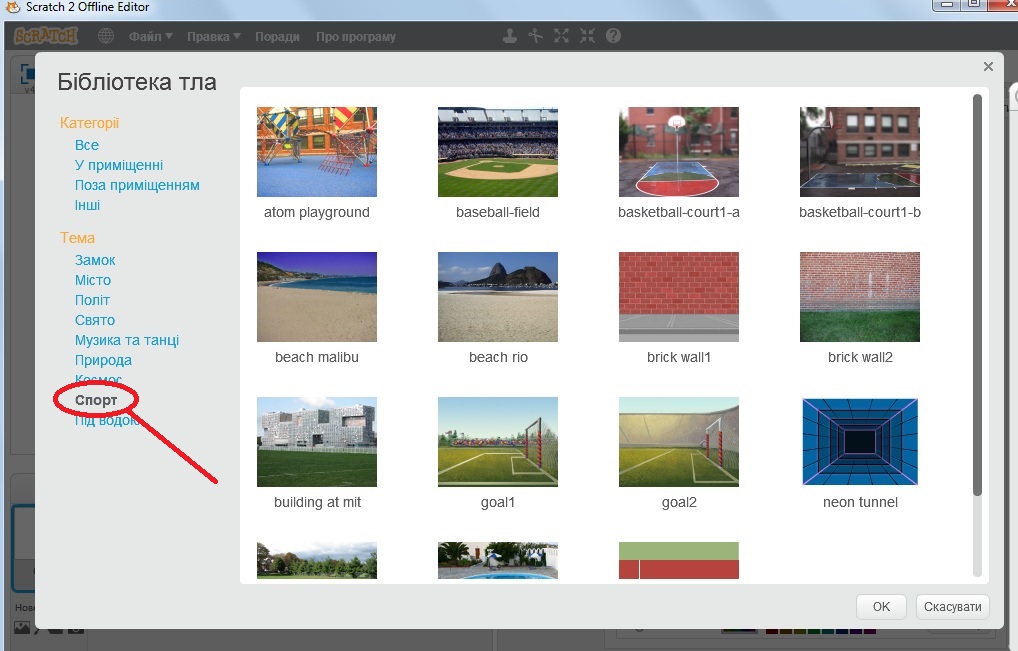Pick the atom playground backdrop thumbnail
Image resolution: width=1018 pixels, height=651 pixels.
click(x=317, y=152)
